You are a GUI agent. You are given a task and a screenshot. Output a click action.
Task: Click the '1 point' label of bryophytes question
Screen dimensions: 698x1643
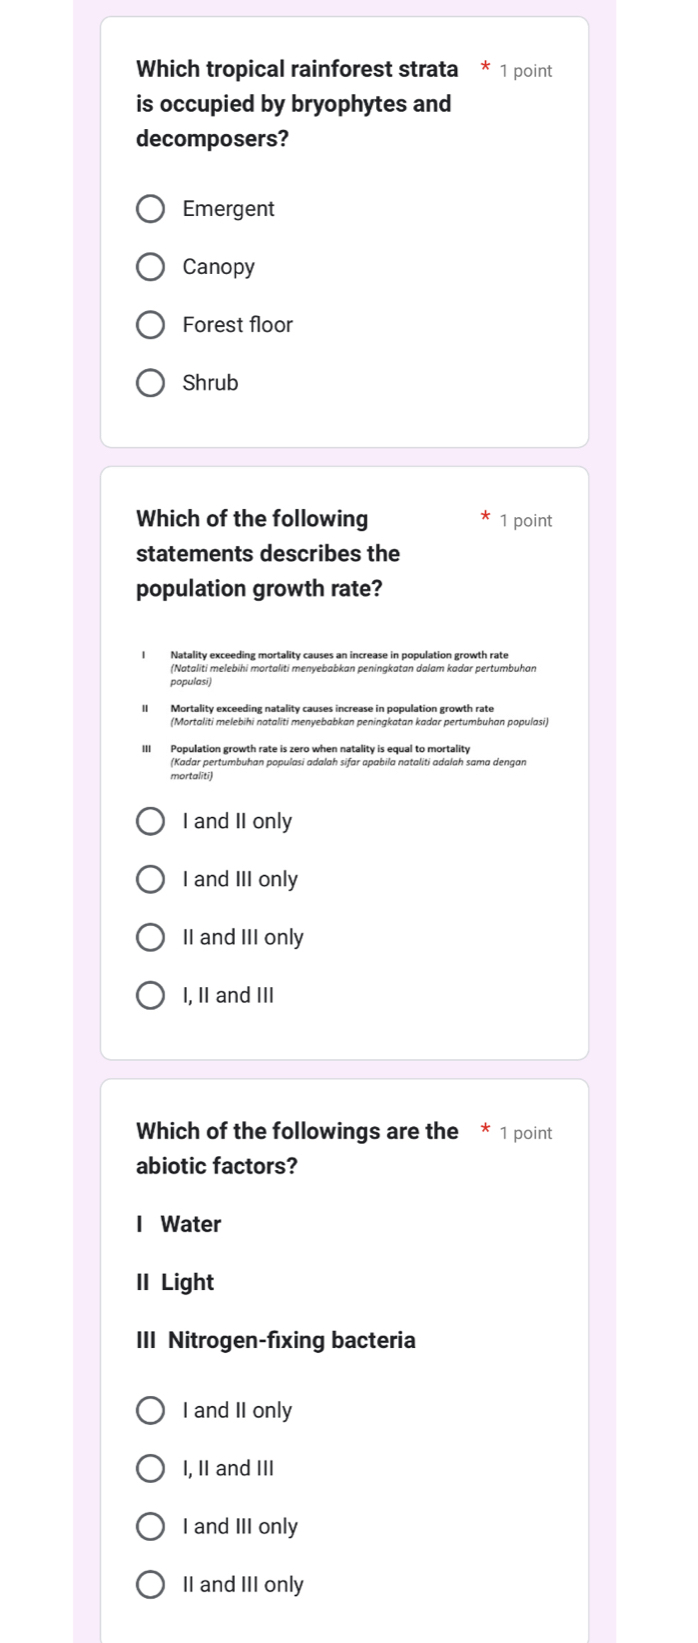pyautogui.click(x=526, y=71)
